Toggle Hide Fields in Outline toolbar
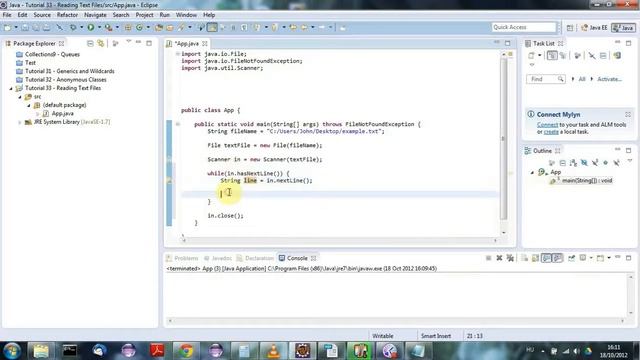This screenshot has height=360, width=640. click(584, 163)
